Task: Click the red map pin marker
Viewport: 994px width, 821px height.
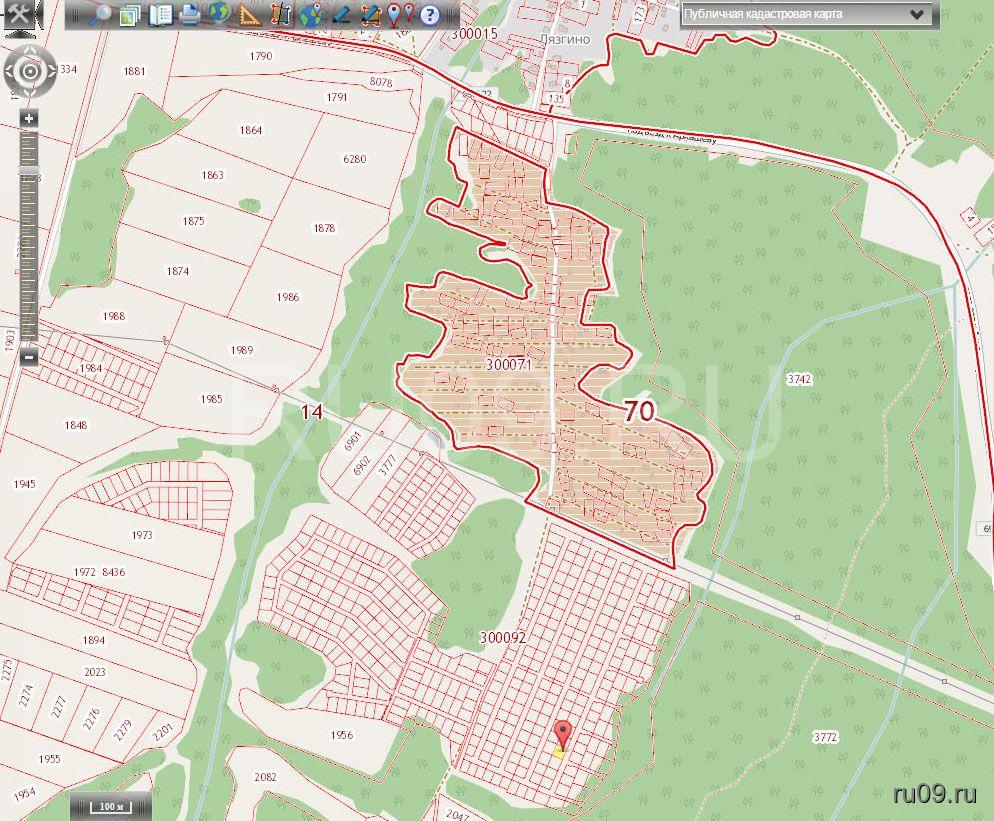Action: click(x=563, y=733)
